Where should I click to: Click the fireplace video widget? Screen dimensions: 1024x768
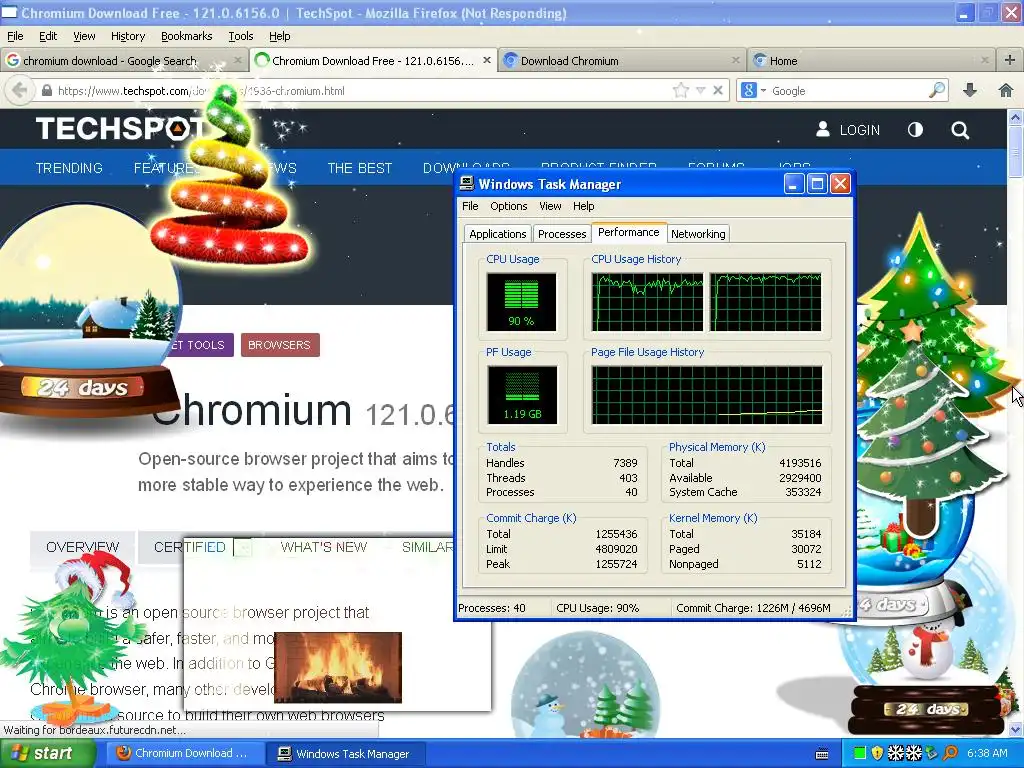(338, 667)
